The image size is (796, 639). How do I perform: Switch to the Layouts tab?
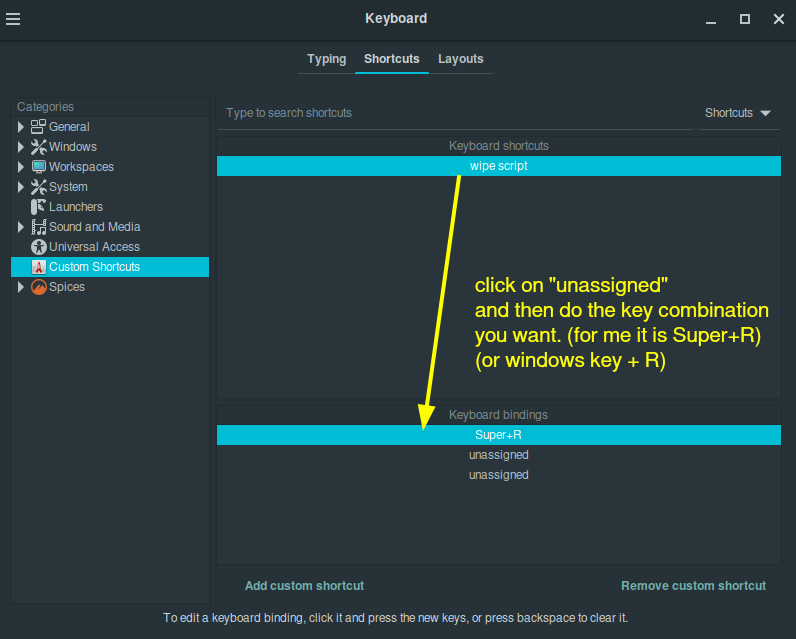click(x=460, y=59)
